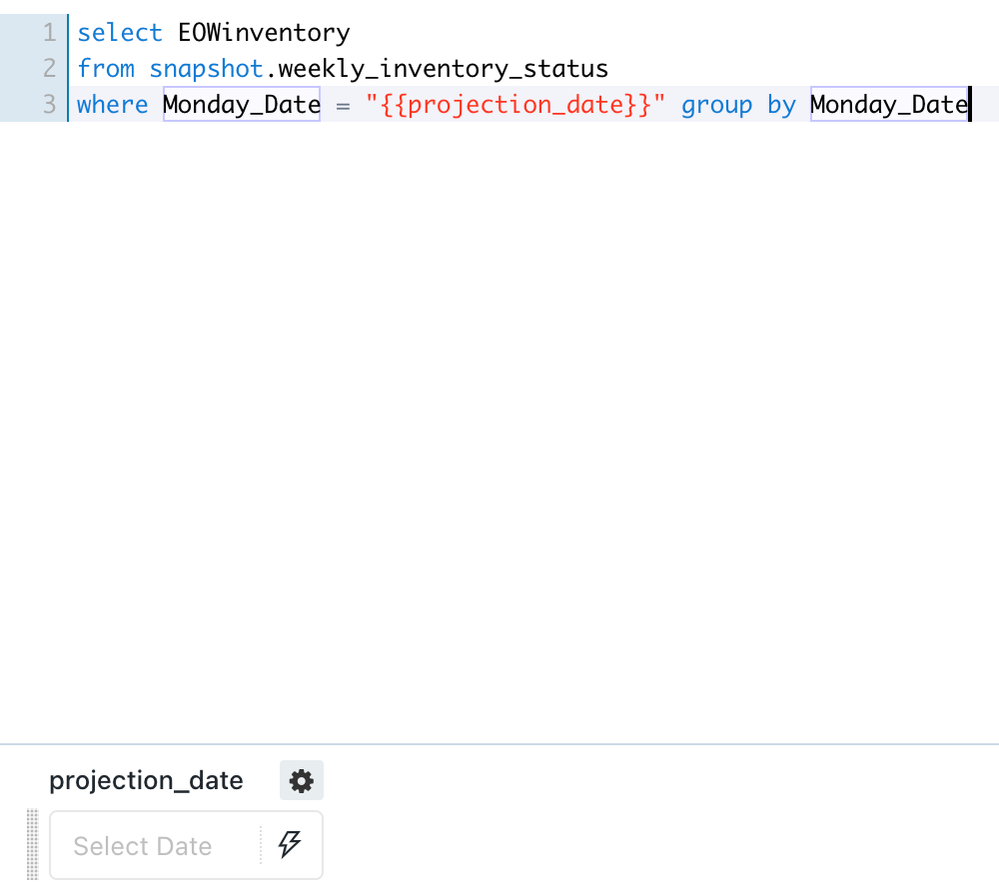999x891 pixels.
Task: Click the lightning bolt dynamic date icon
Action: (290, 845)
